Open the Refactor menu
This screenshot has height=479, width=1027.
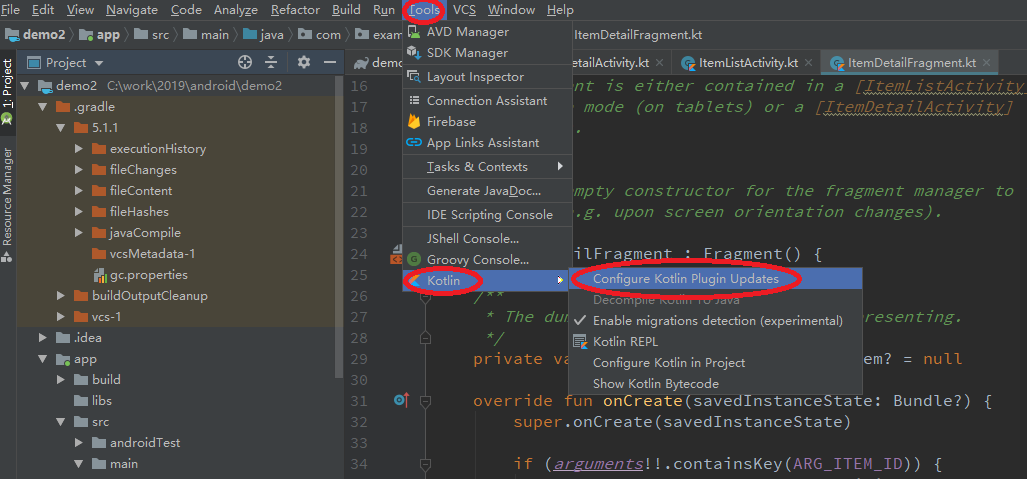[x=295, y=10]
